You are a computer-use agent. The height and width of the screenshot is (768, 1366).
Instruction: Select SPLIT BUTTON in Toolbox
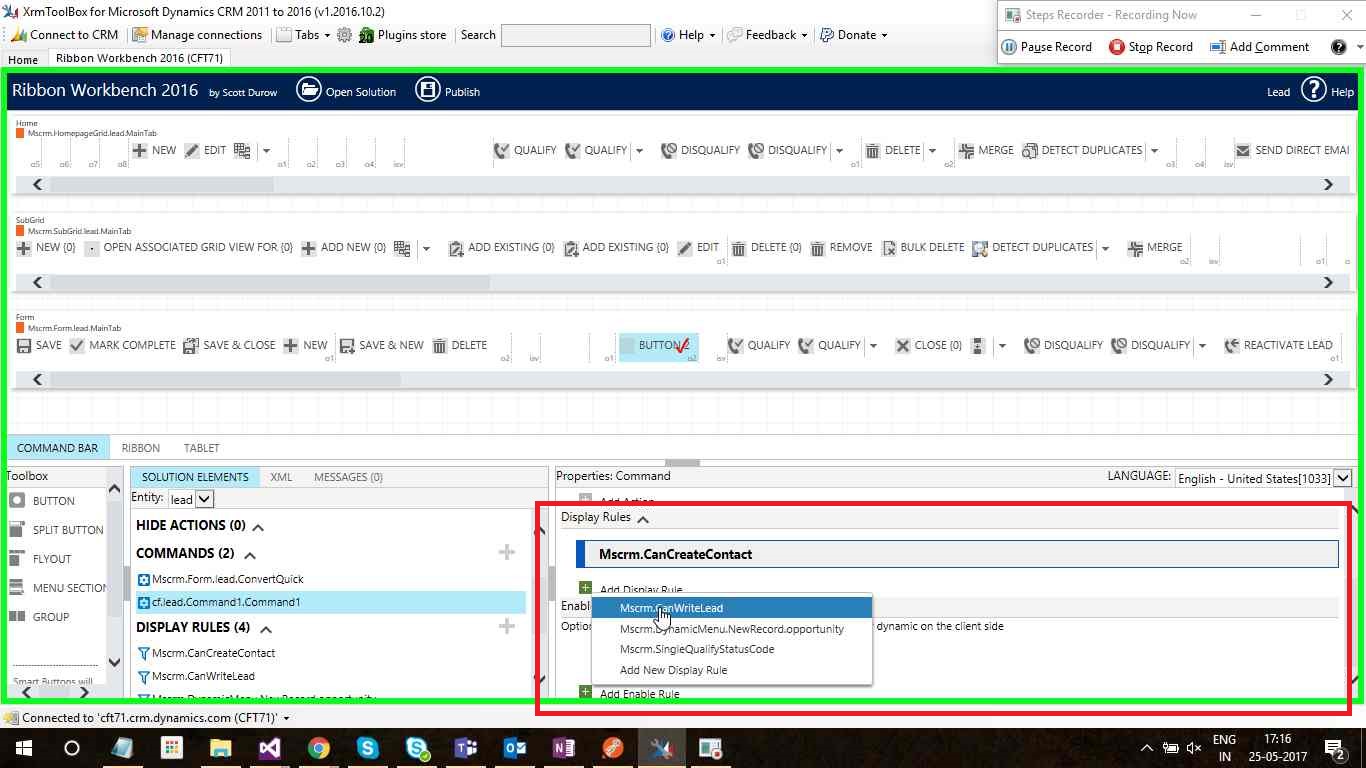click(x=56, y=530)
